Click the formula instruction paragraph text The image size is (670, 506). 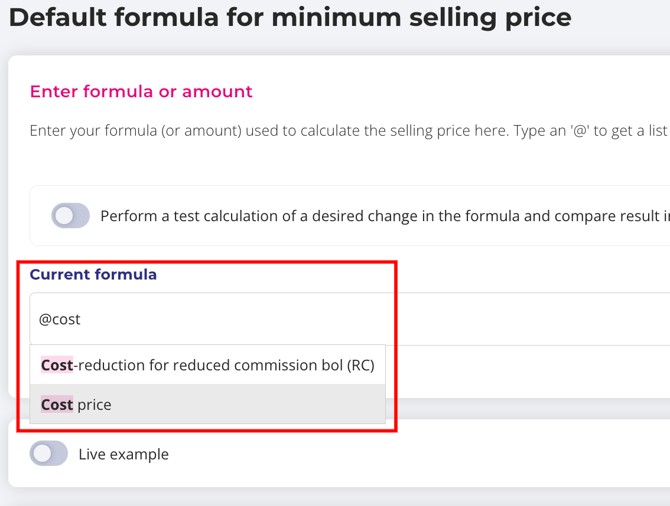point(300,131)
